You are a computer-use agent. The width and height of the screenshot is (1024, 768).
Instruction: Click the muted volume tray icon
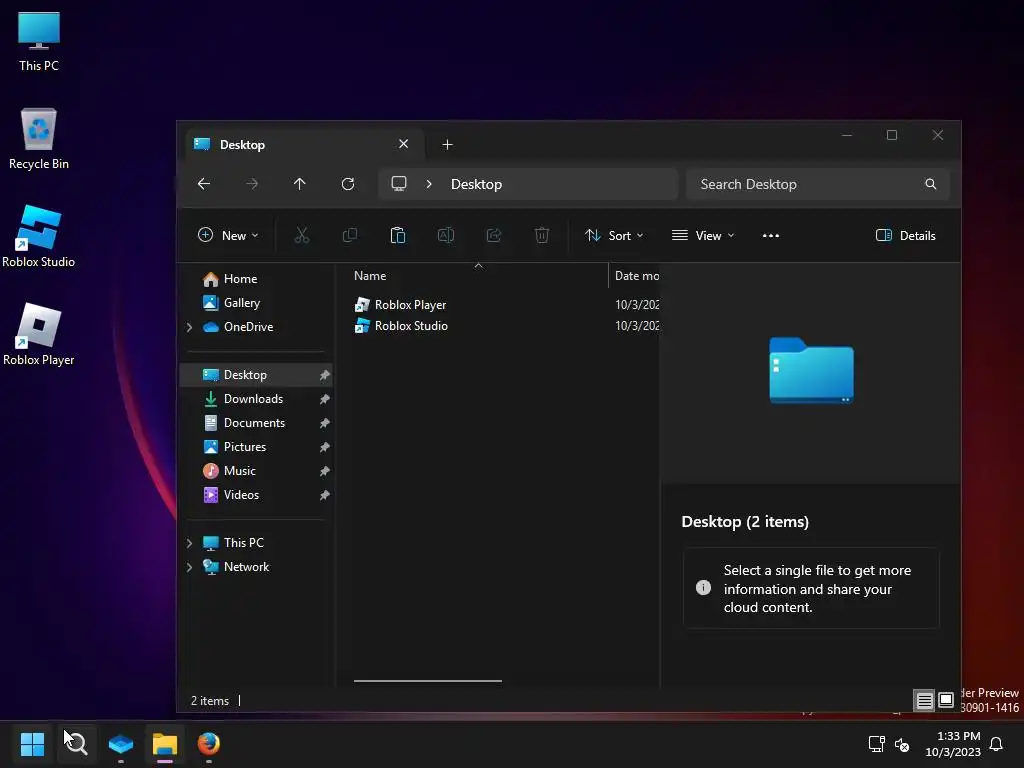pyautogui.click(x=902, y=744)
